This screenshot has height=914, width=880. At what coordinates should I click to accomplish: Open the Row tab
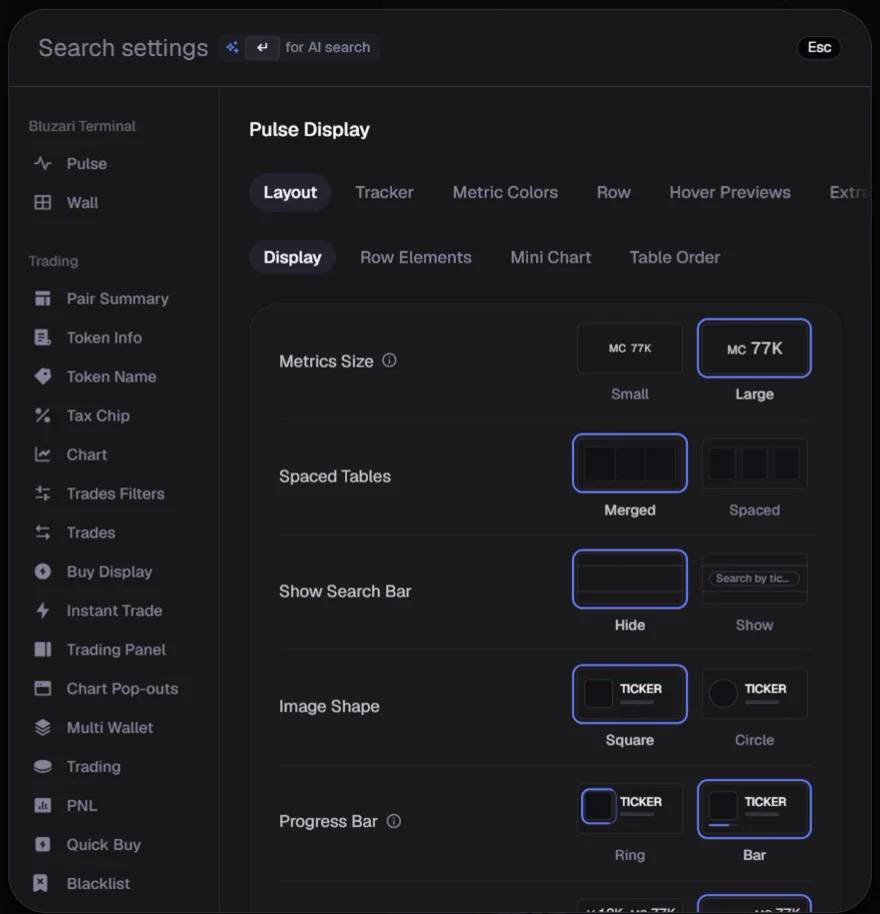coord(614,192)
